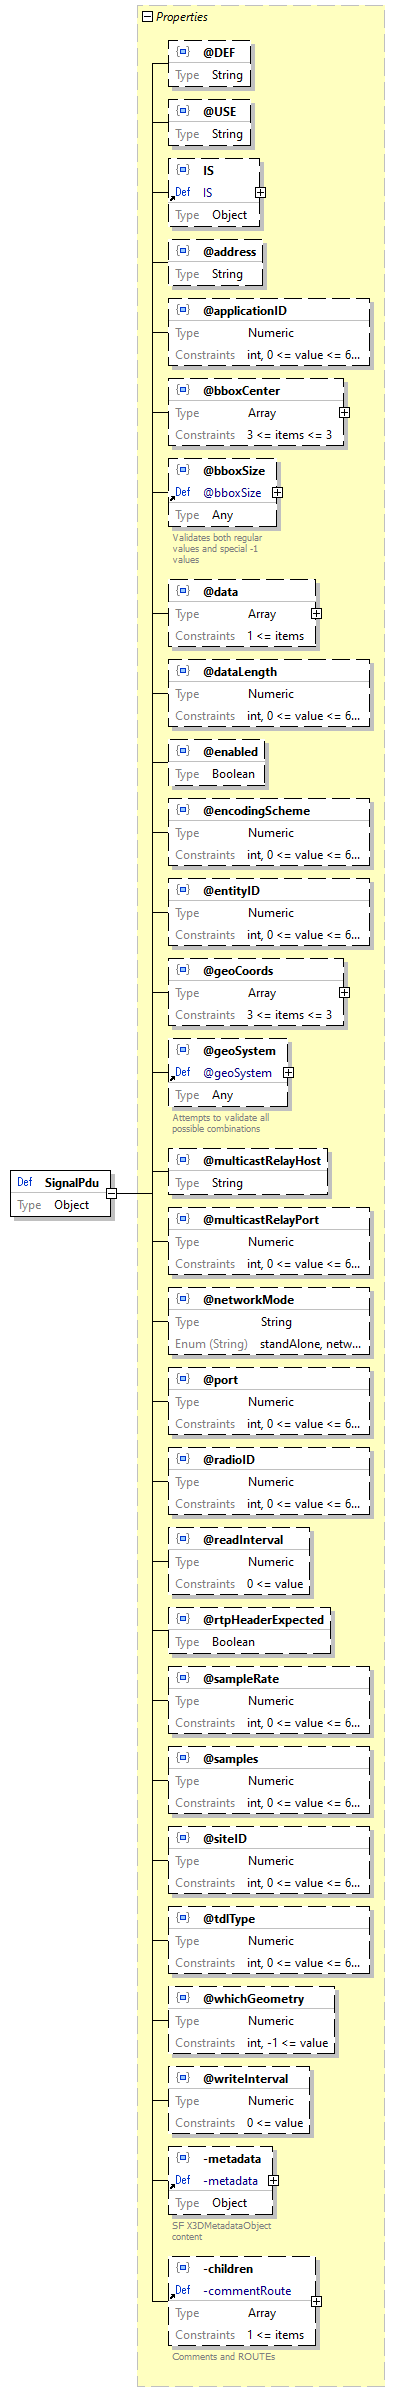
Task: Follow the @geoSystem definition link
Action: 237,1072
